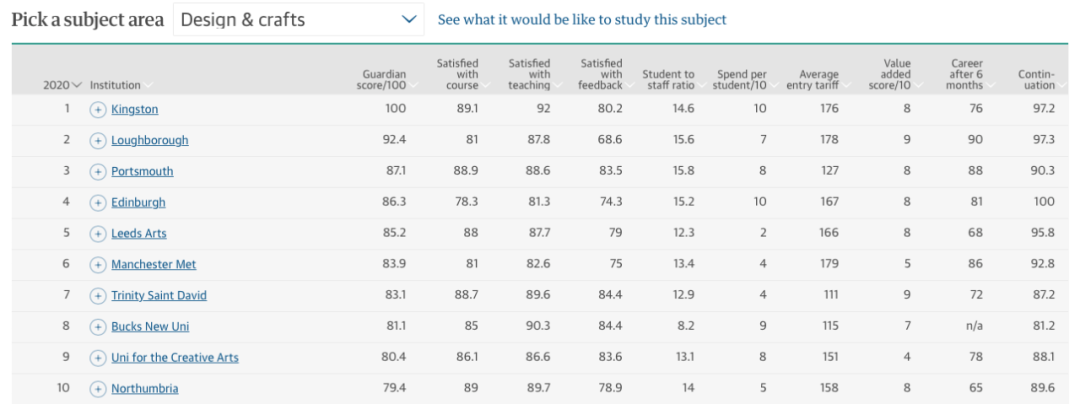The width and height of the screenshot is (1080, 404).
Task: Click plus icon next to Bucks New Uni
Action: click(98, 327)
